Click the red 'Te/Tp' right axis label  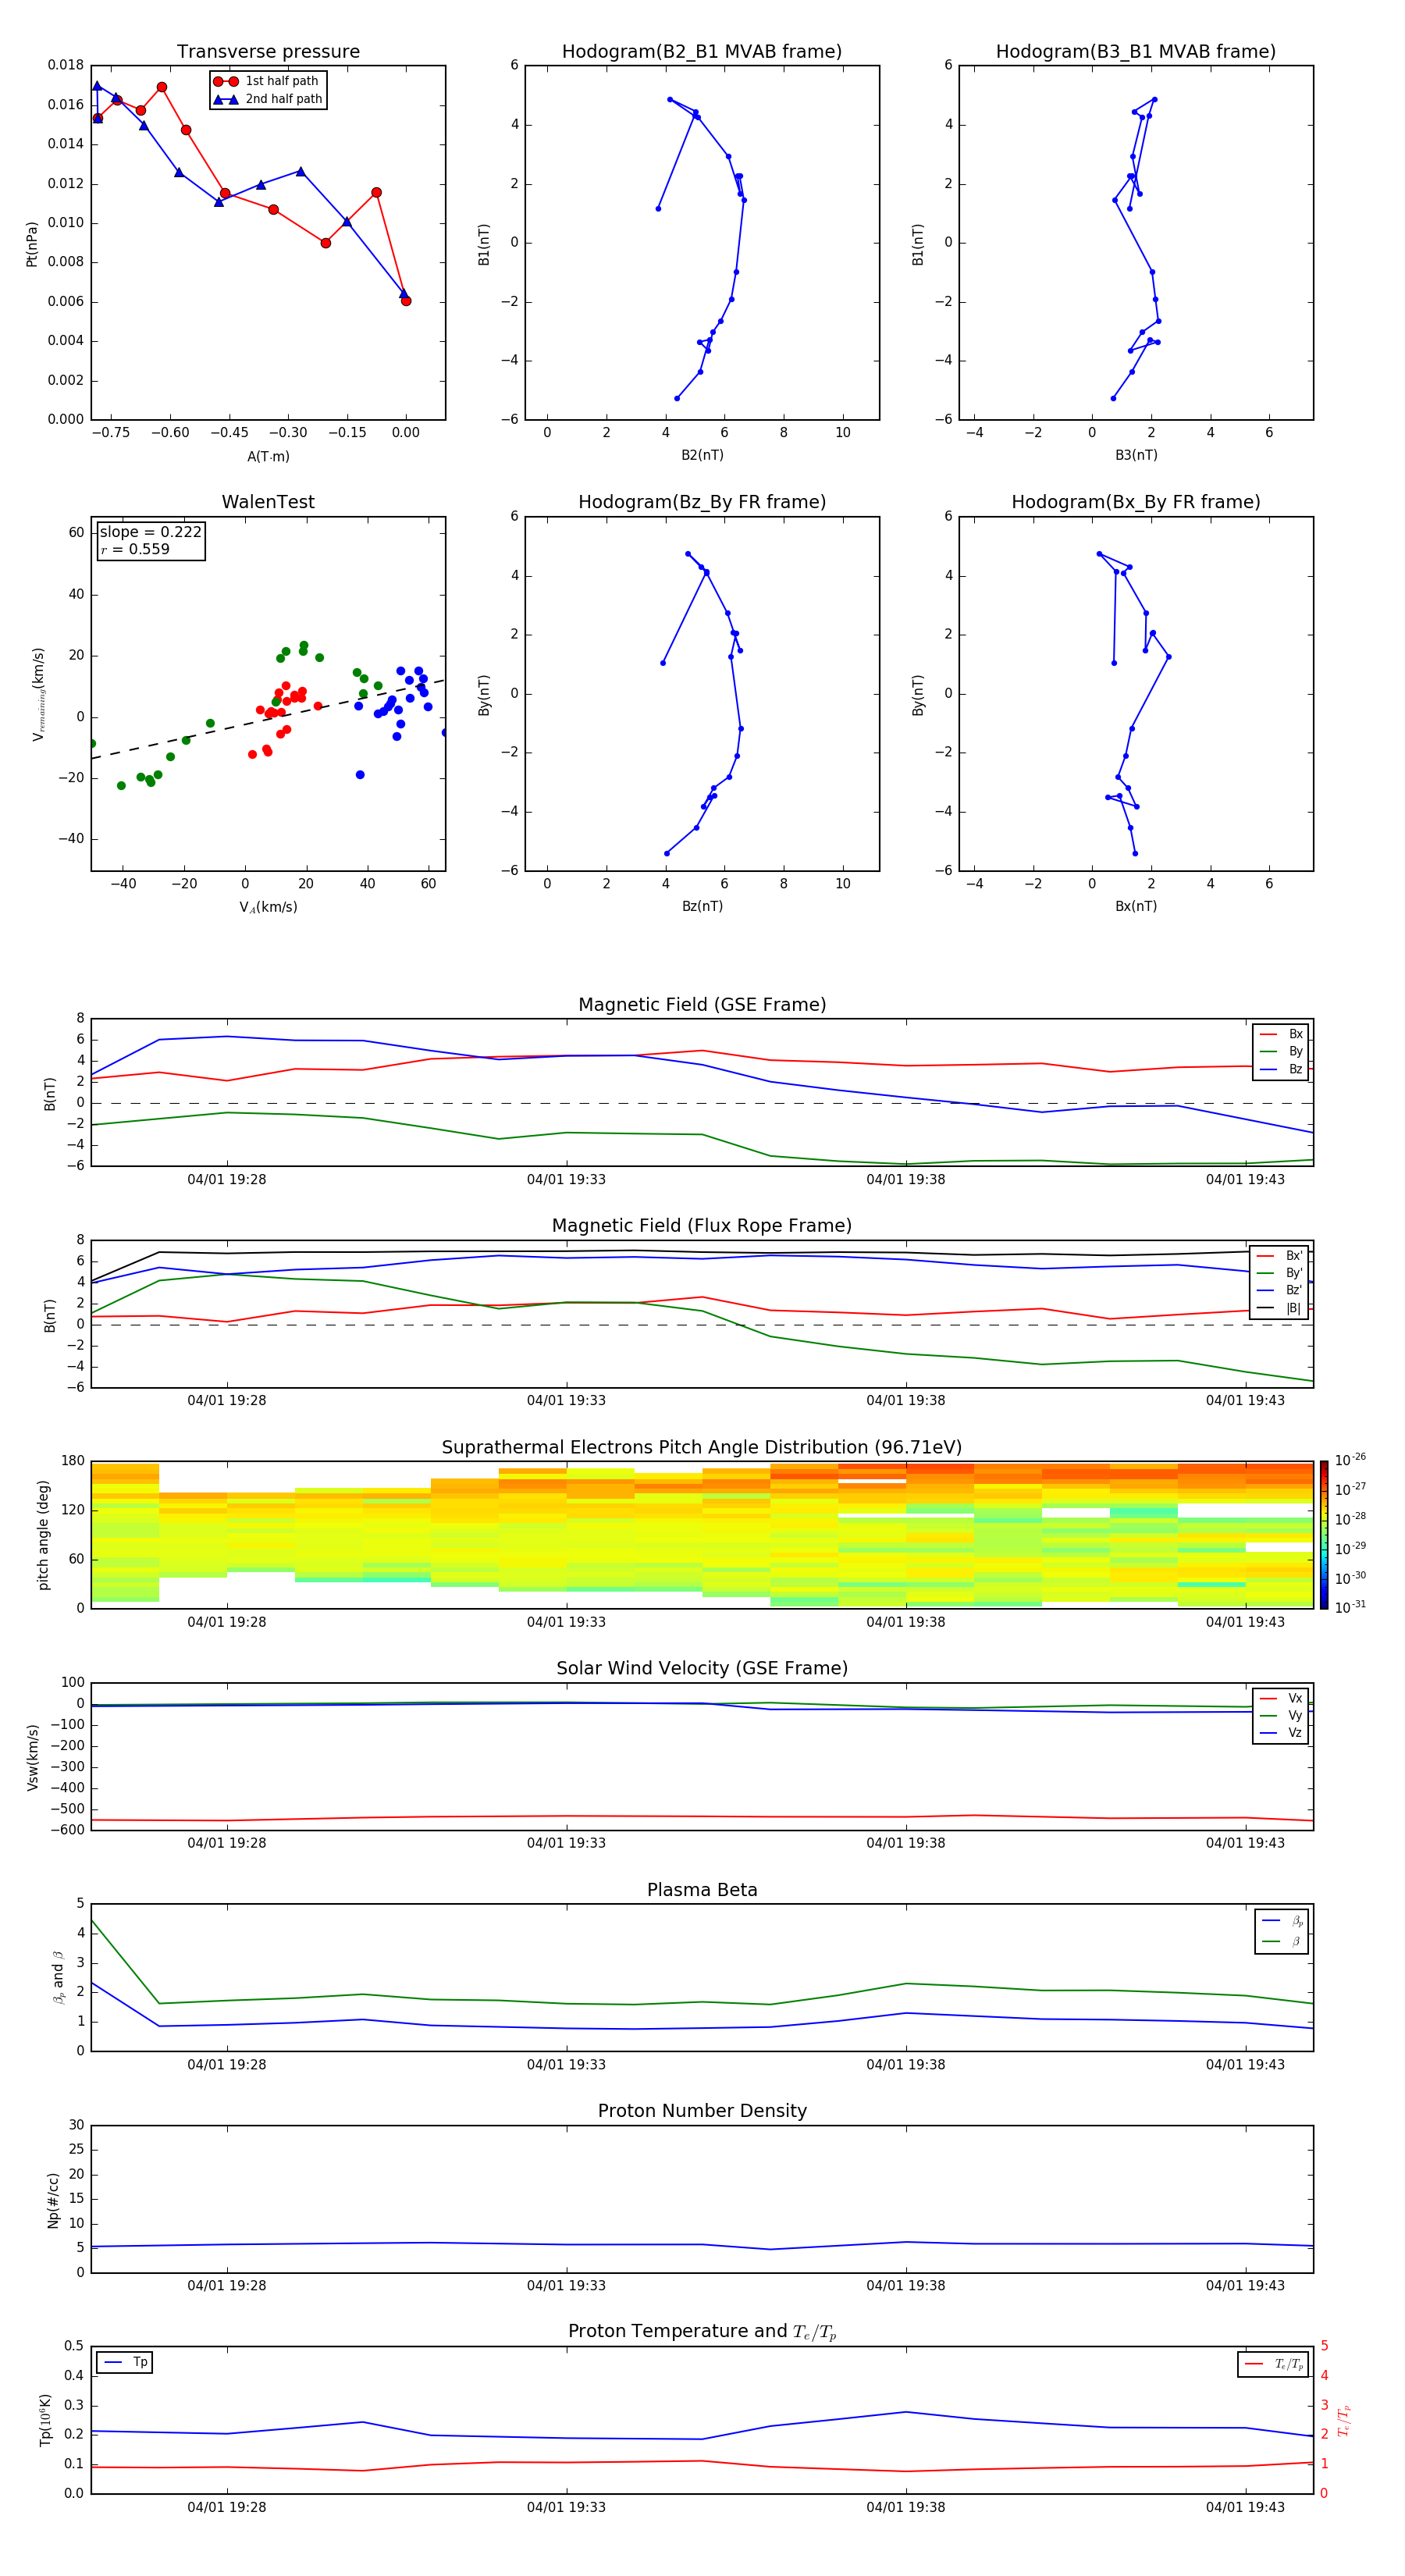pos(1343,2421)
